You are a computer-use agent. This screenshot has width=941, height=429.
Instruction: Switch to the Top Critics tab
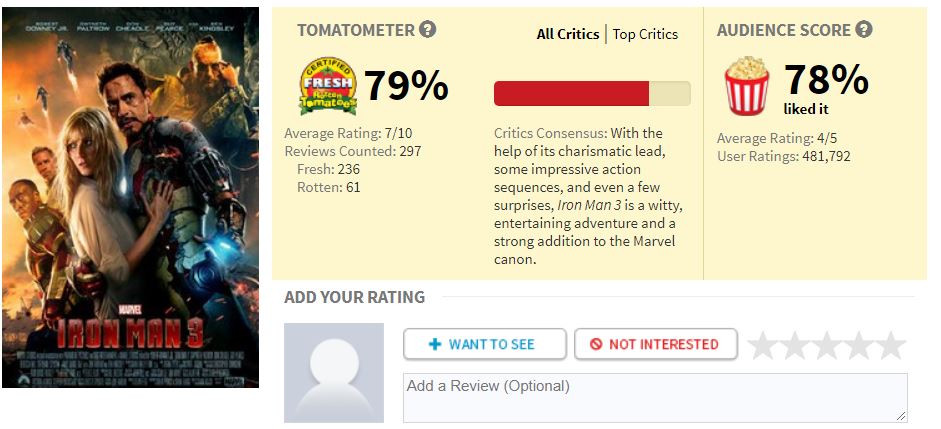[645, 34]
